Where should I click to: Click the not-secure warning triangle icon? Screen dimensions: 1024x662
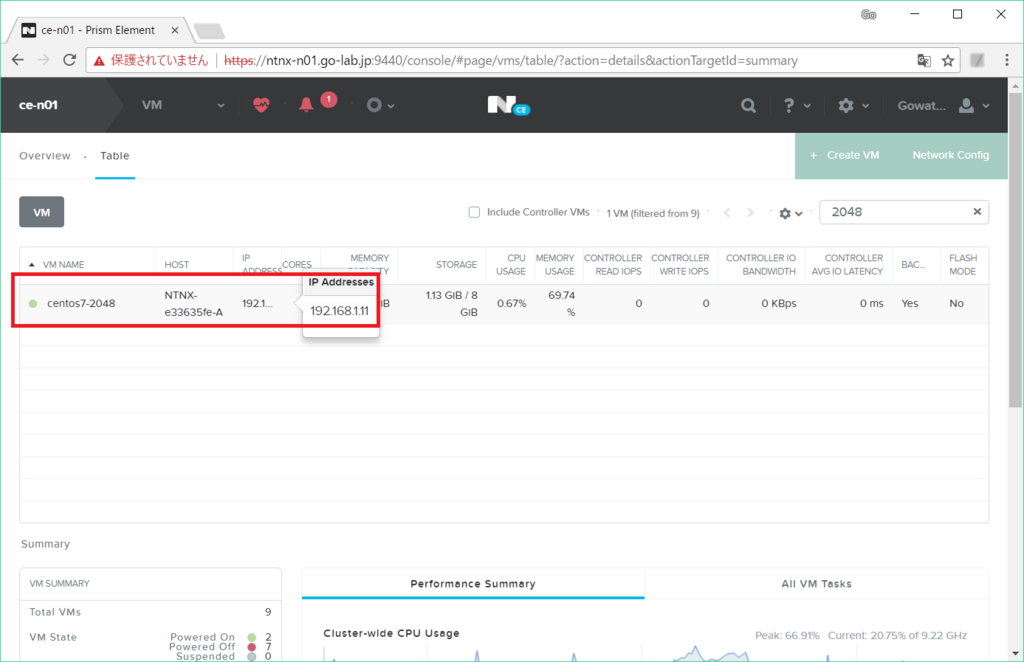pyautogui.click(x=99, y=61)
